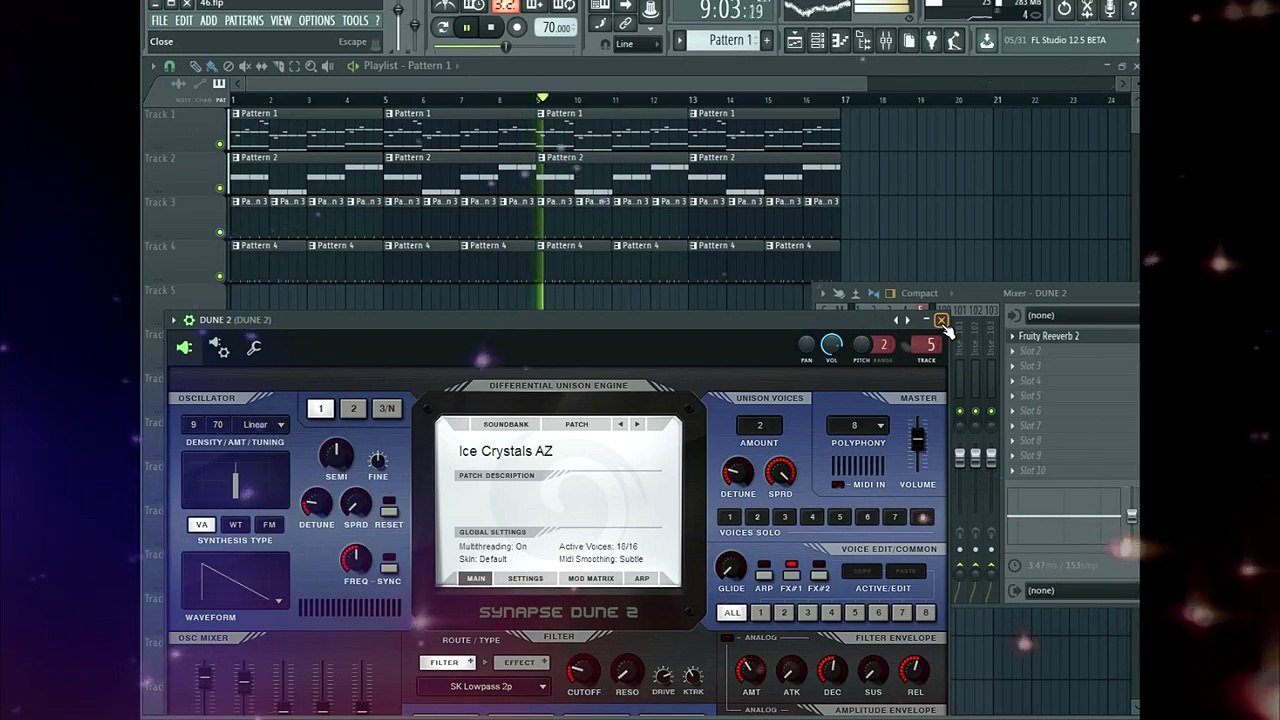Viewport: 1280px width, 720px height.
Task: Toggle the pattern/song mode button
Action: click(x=443, y=28)
